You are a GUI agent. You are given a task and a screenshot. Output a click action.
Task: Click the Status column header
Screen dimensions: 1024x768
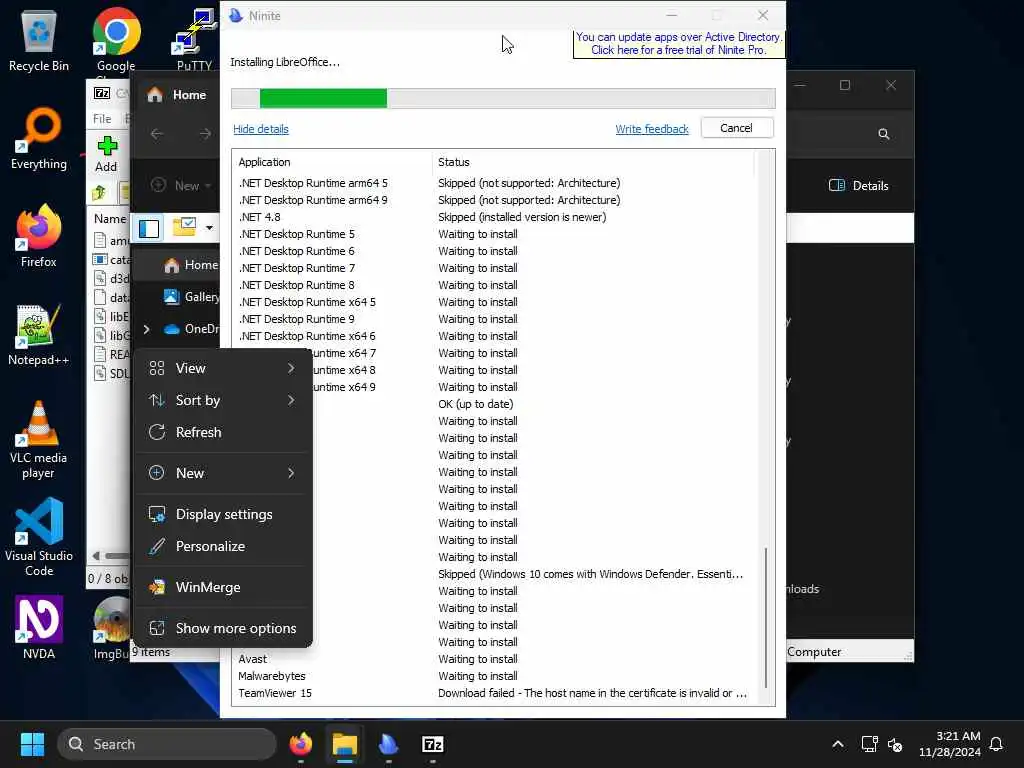[593, 162]
